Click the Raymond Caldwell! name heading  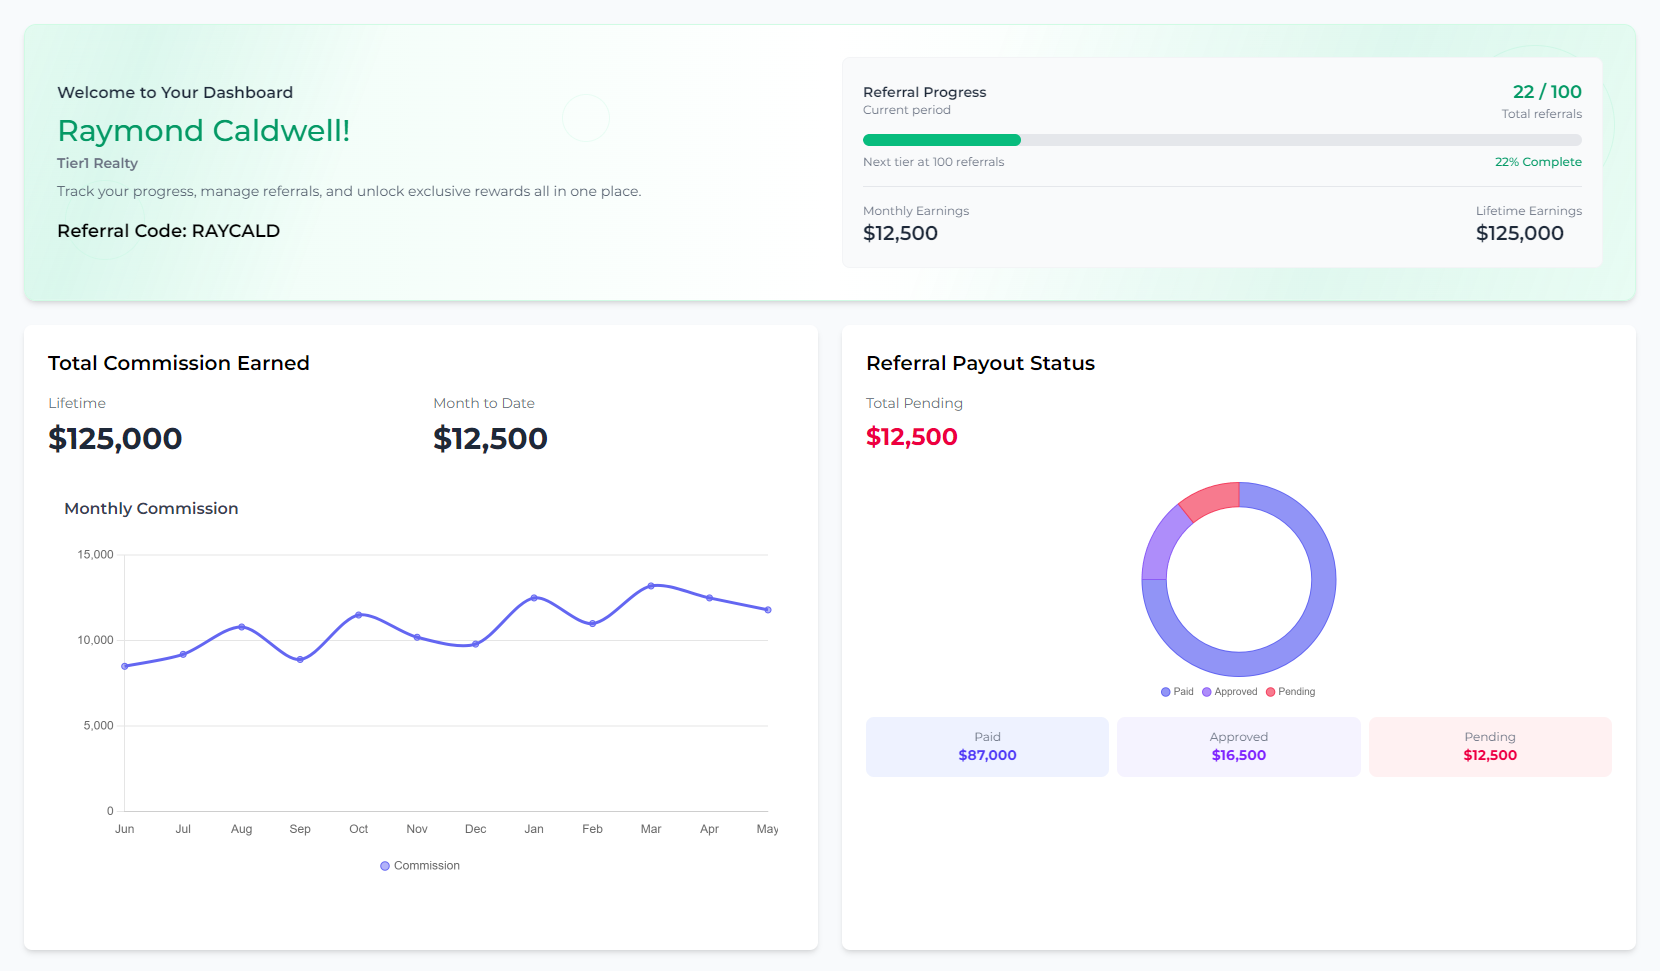tap(204, 131)
